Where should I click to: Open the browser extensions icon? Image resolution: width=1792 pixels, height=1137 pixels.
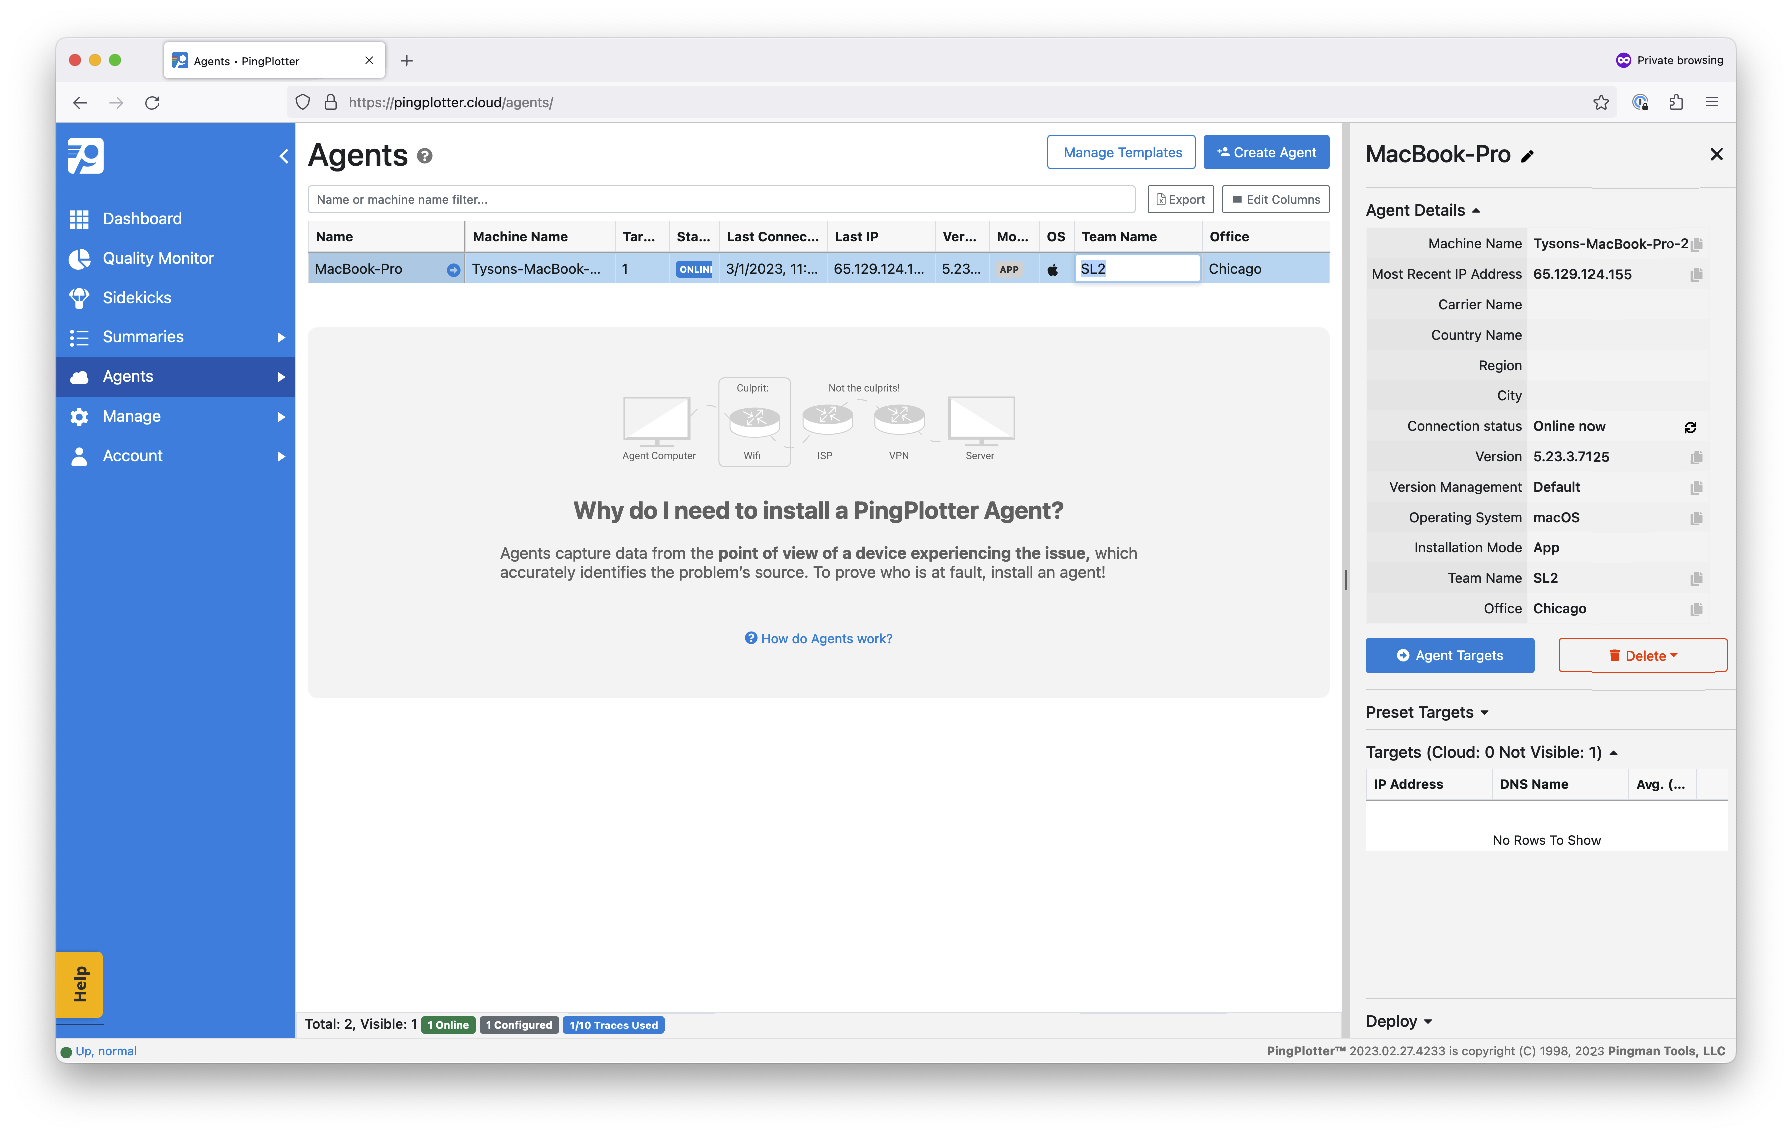click(1676, 102)
